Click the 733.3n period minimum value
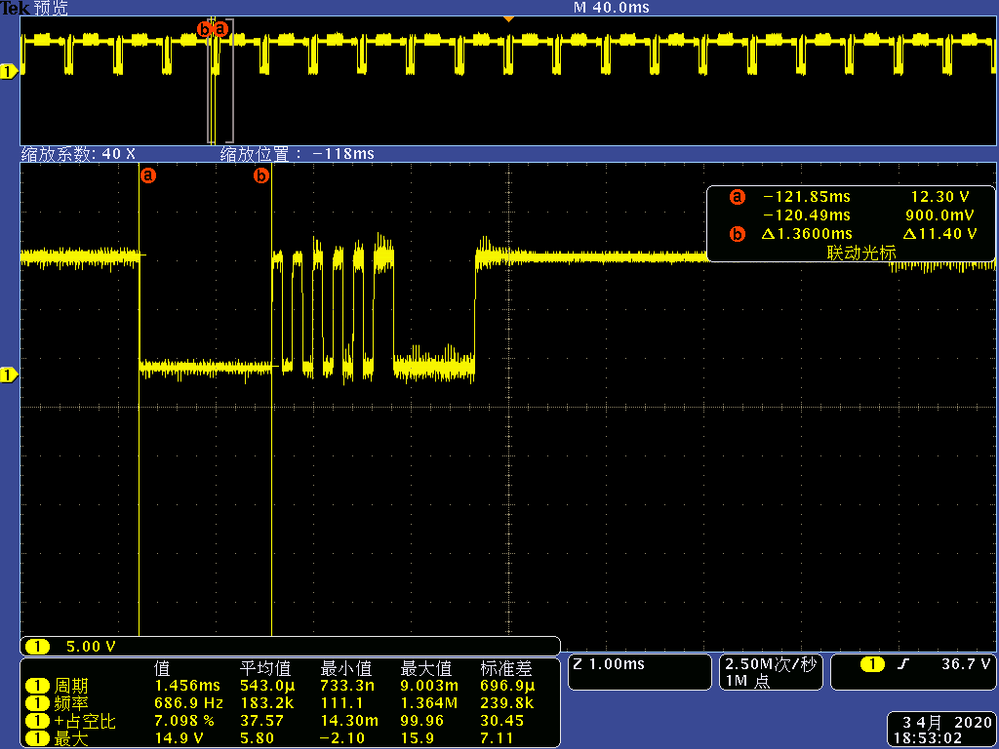 coord(347,686)
